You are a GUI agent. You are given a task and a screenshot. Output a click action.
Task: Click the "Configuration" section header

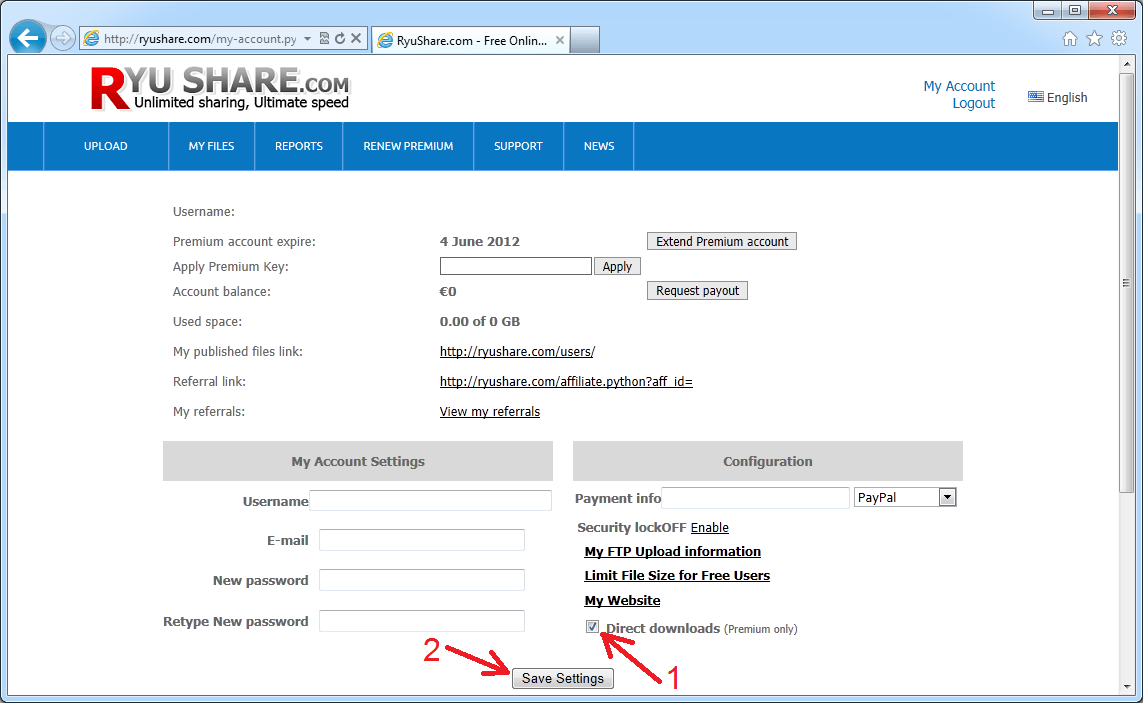tap(768, 461)
